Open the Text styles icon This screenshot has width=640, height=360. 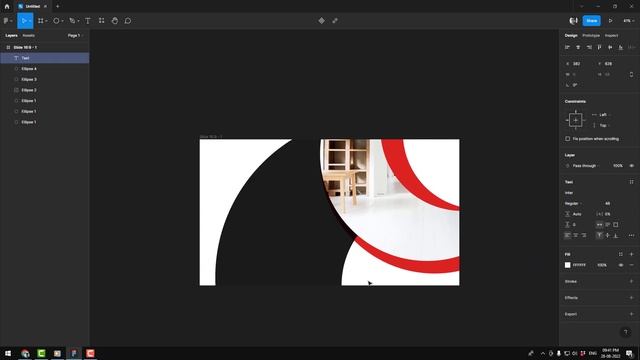pyautogui.click(x=631, y=182)
